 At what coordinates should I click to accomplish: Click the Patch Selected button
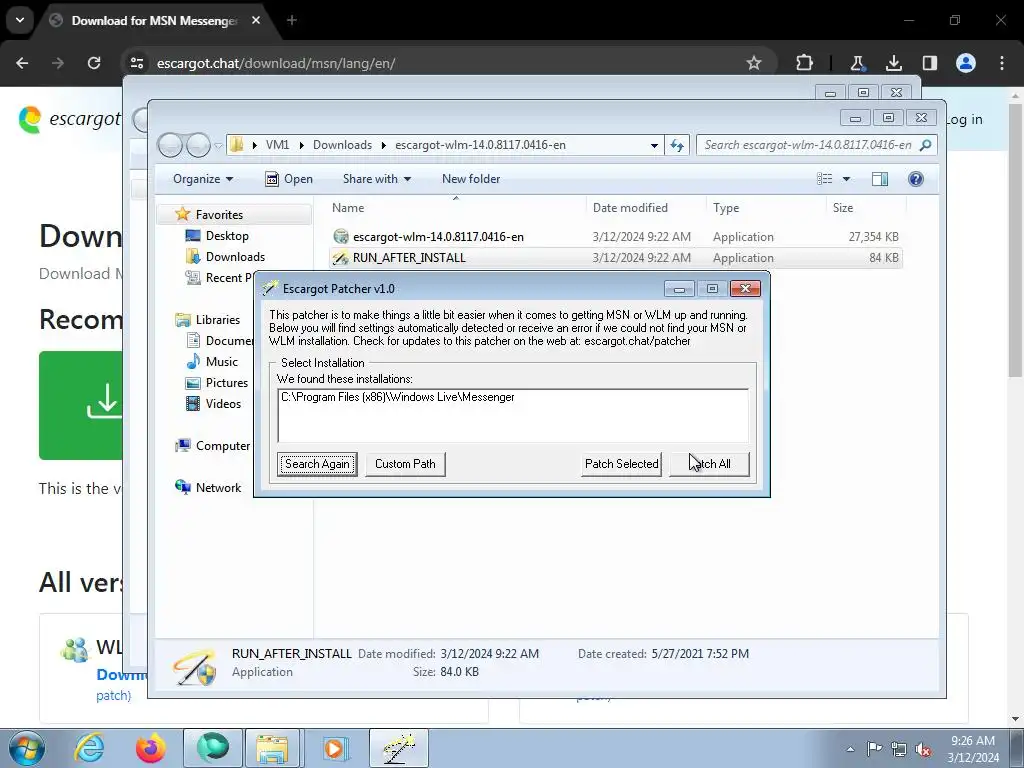621,464
